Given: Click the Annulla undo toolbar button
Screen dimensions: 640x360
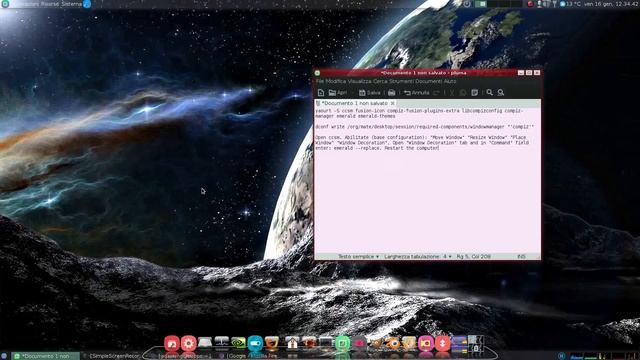Looking at the screenshot, I should pos(416,93).
